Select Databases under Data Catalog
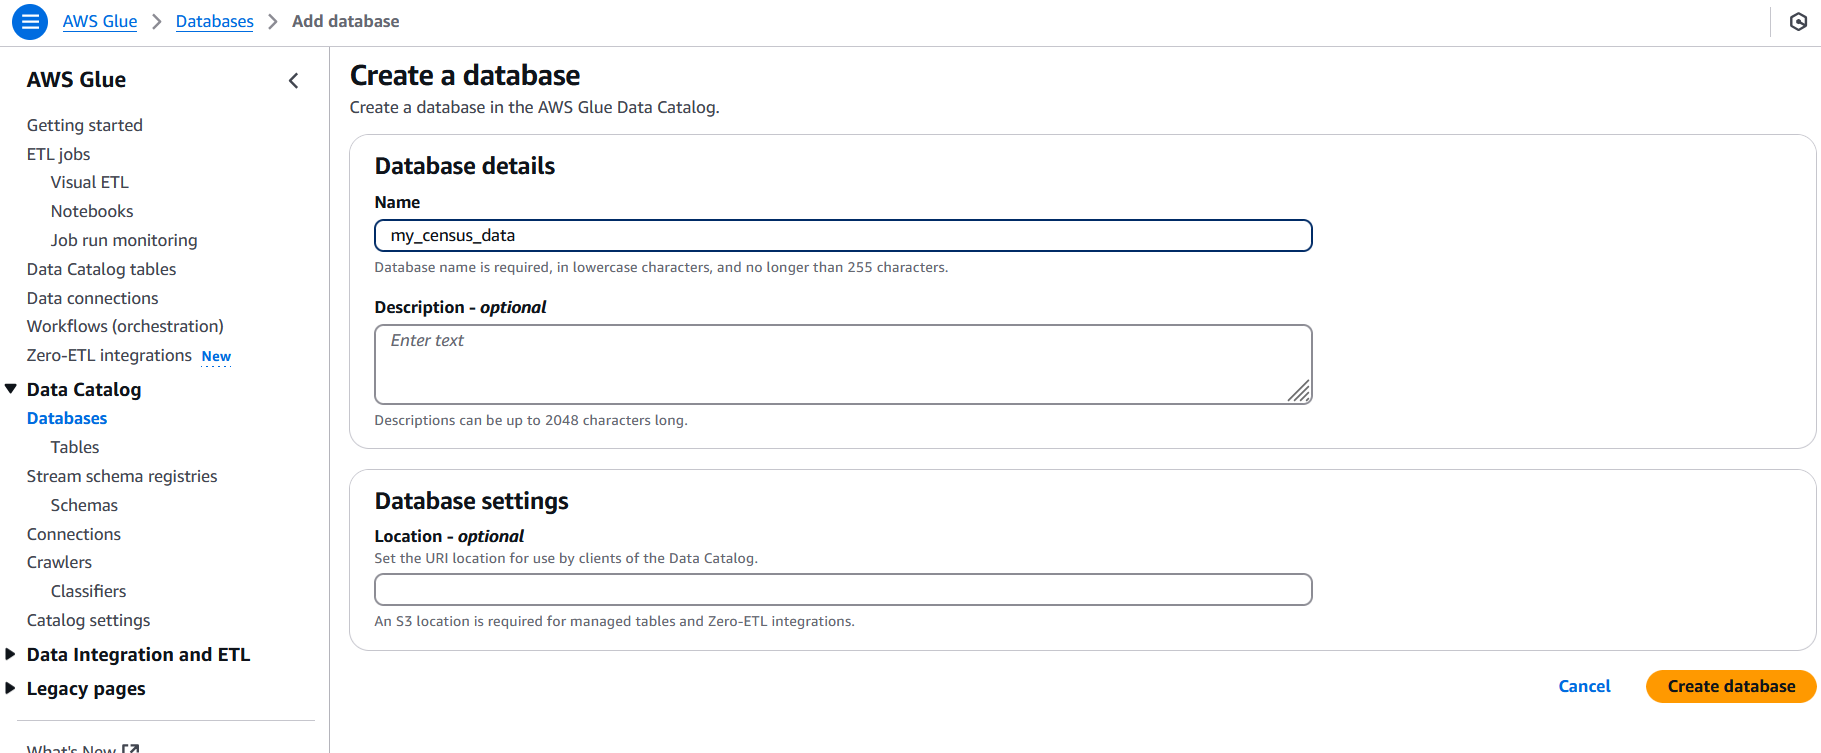Viewport: 1821px width, 753px height. tap(67, 418)
